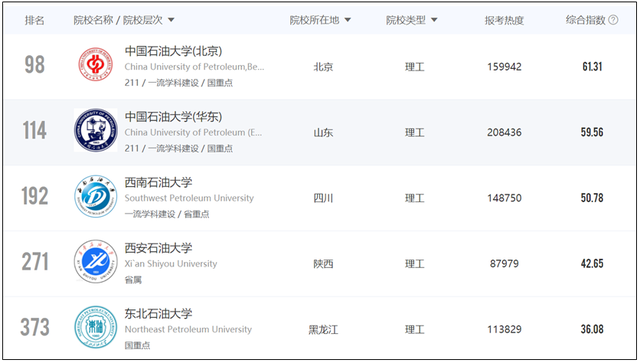Select rank number 192
Screen dimensions: 640x363
point(35,196)
